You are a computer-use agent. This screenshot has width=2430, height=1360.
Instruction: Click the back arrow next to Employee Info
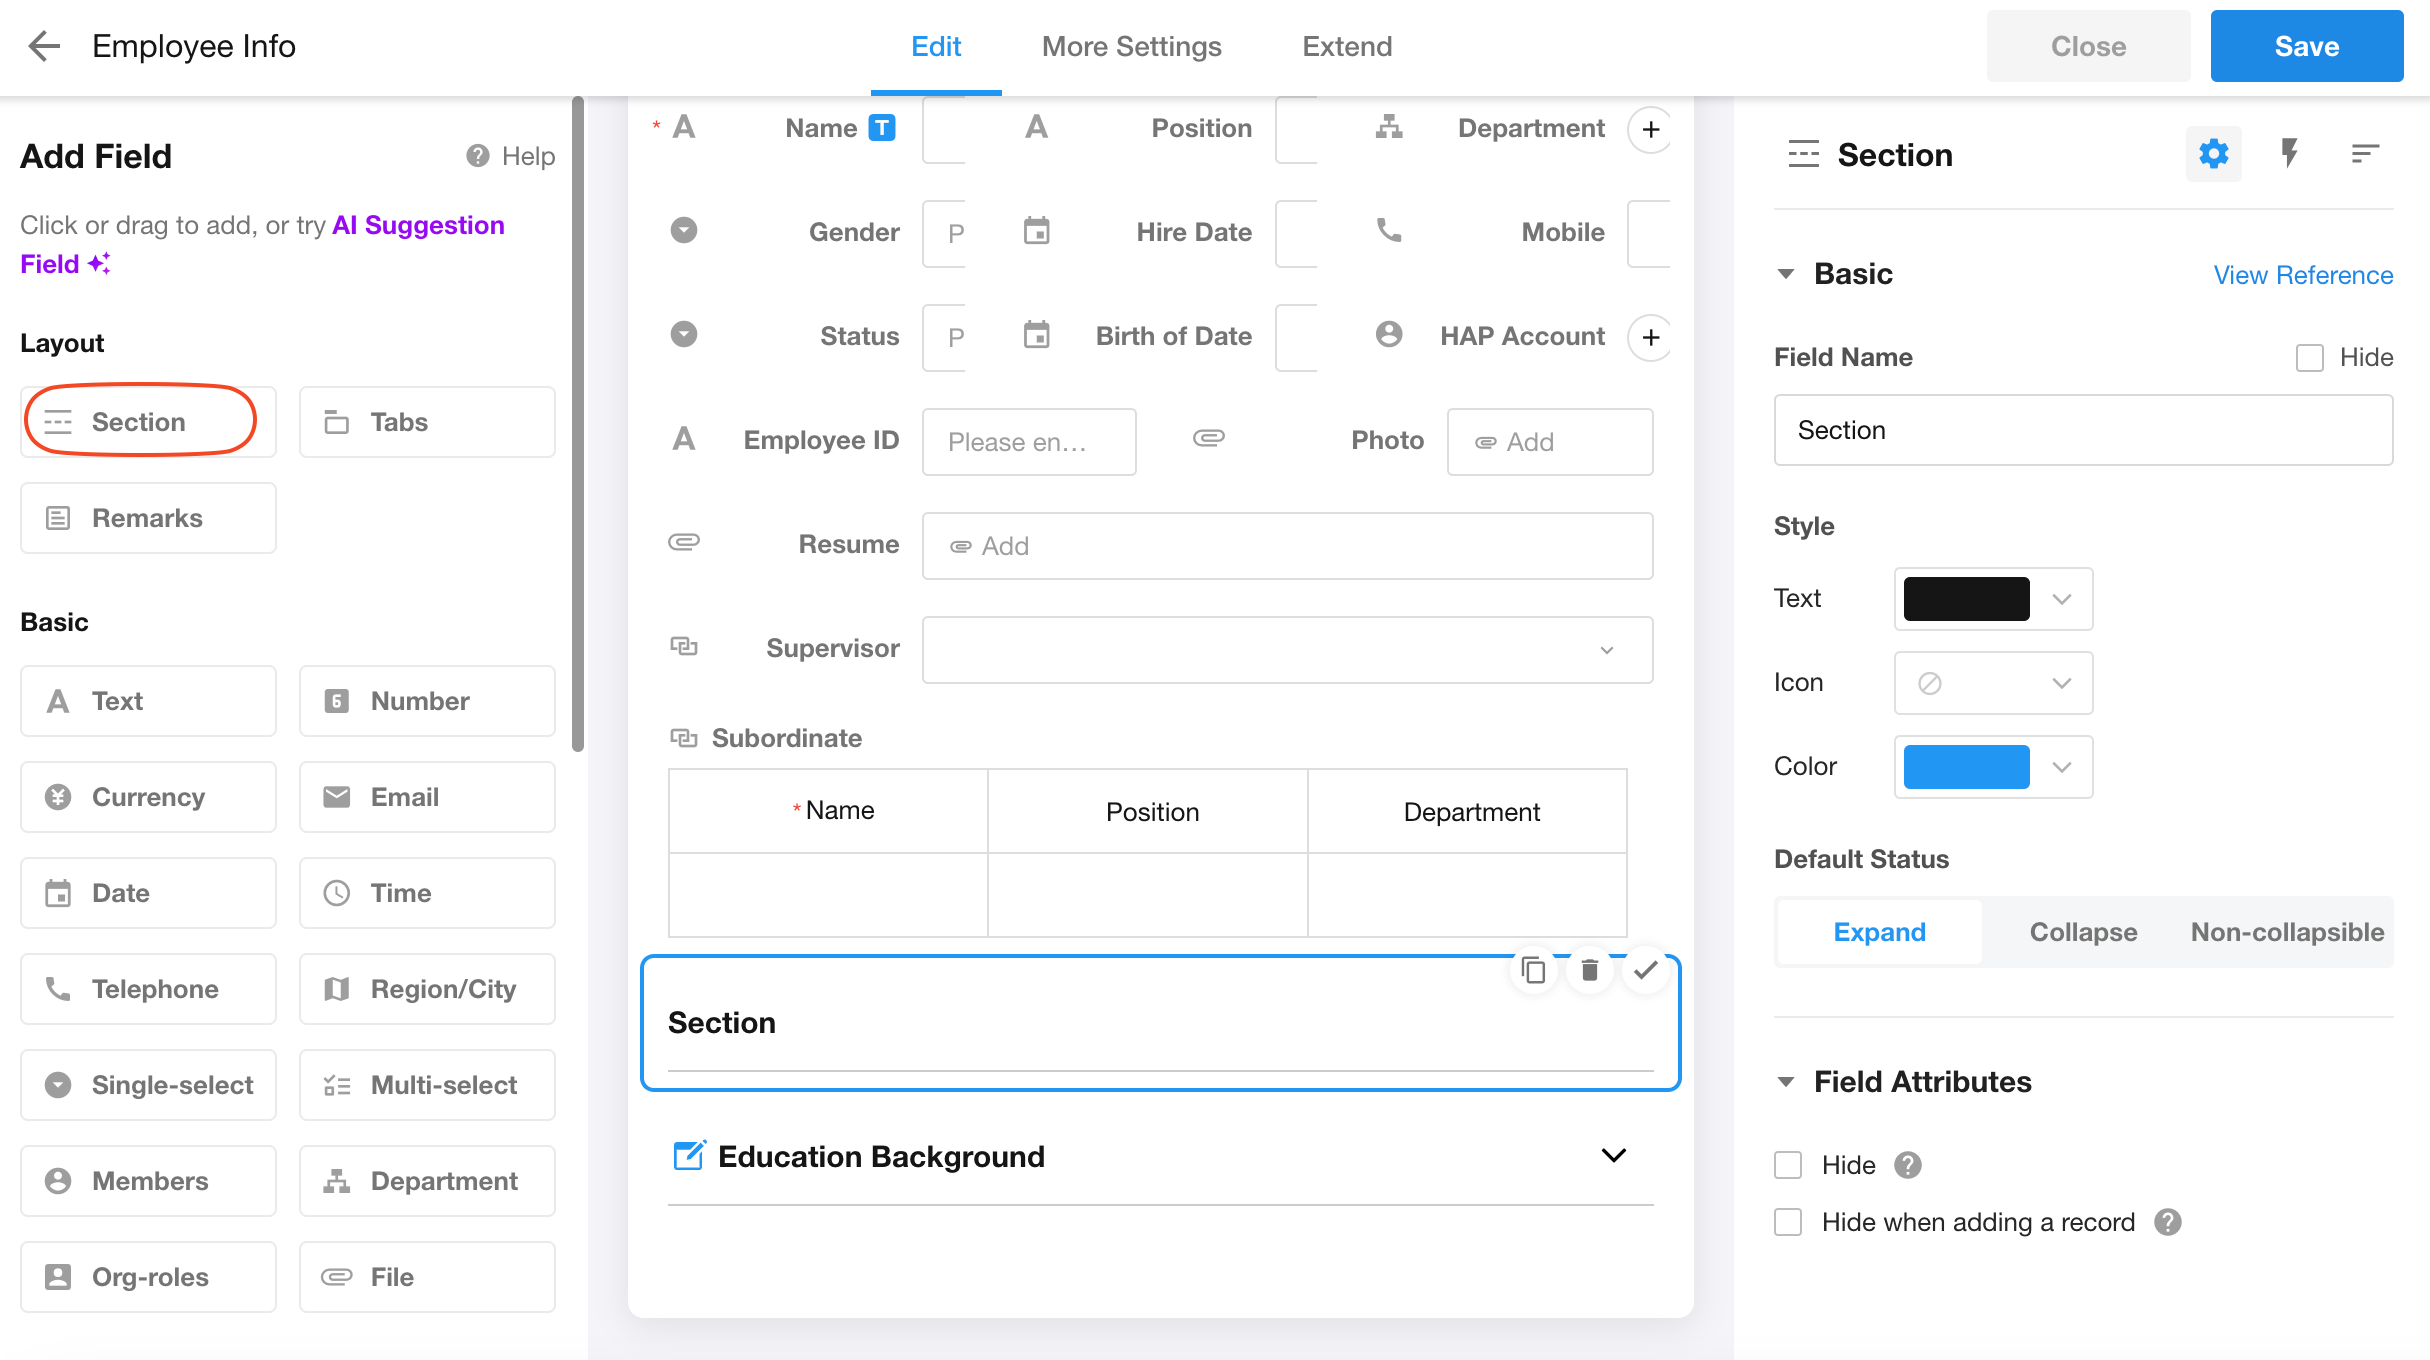pos(44,46)
